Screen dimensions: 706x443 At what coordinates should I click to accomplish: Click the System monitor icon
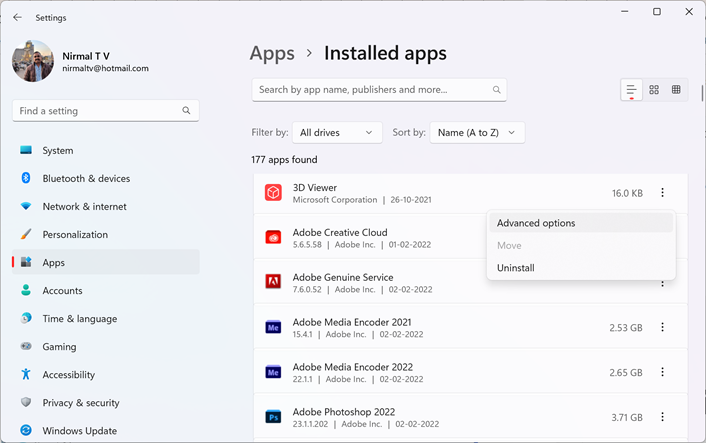[x=26, y=150]
